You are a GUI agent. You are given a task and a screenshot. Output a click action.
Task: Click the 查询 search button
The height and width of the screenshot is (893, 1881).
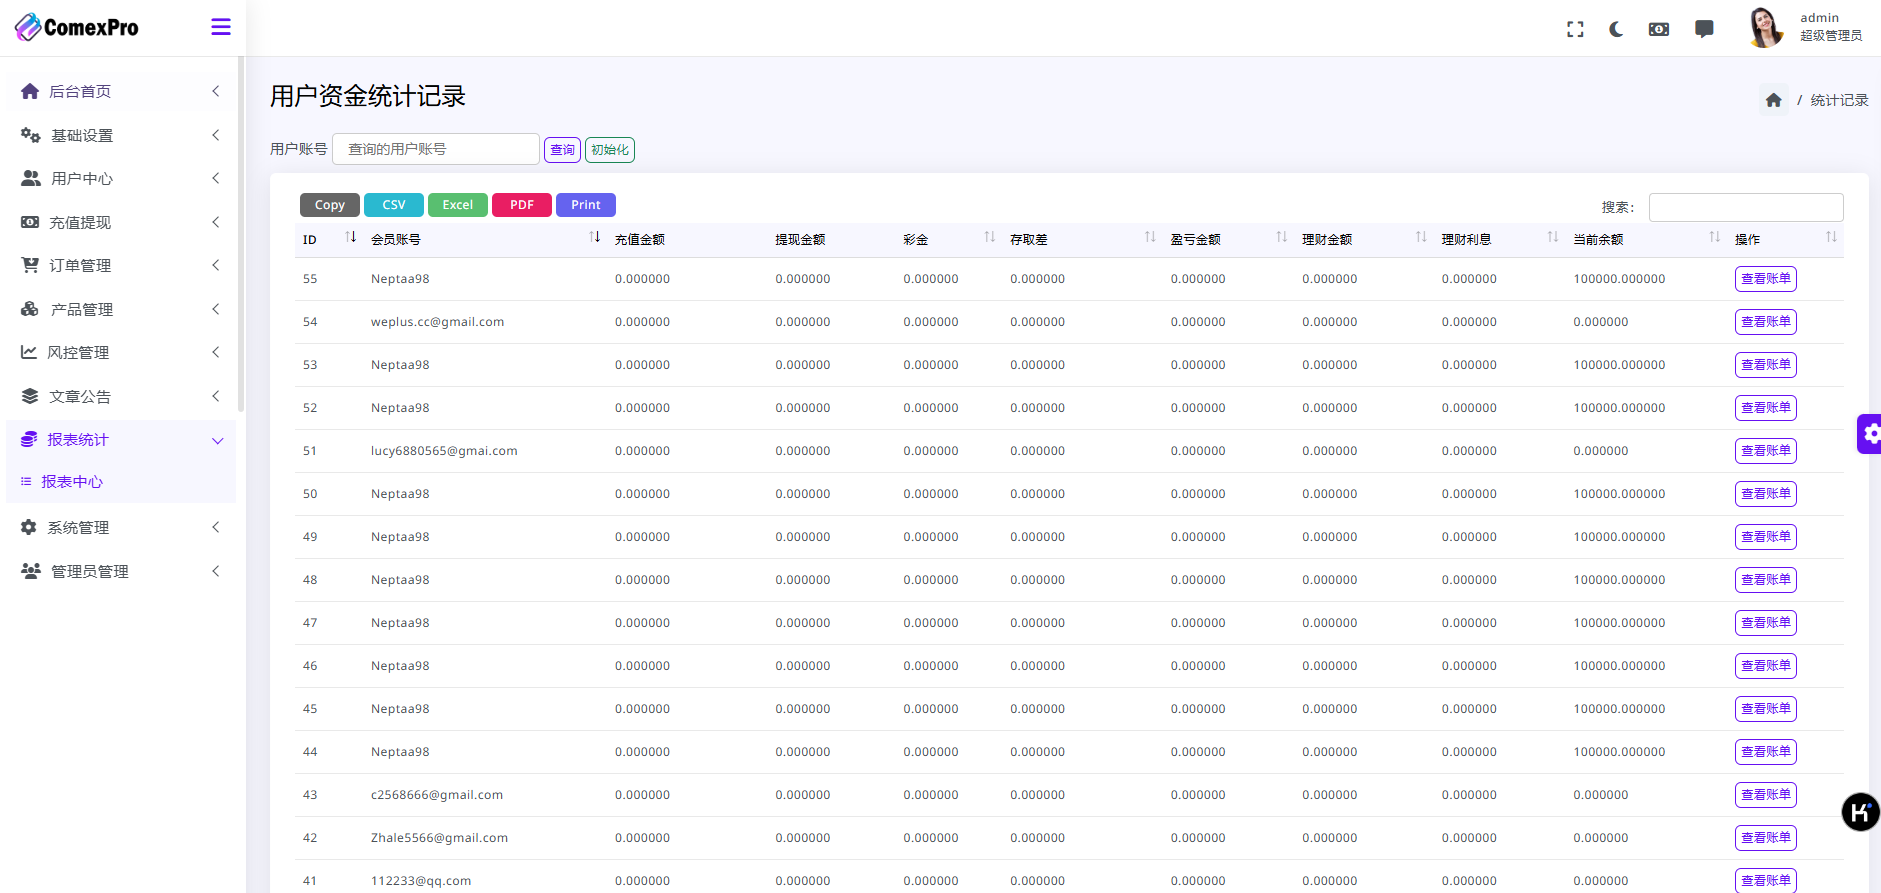click(x=562, y=150)
